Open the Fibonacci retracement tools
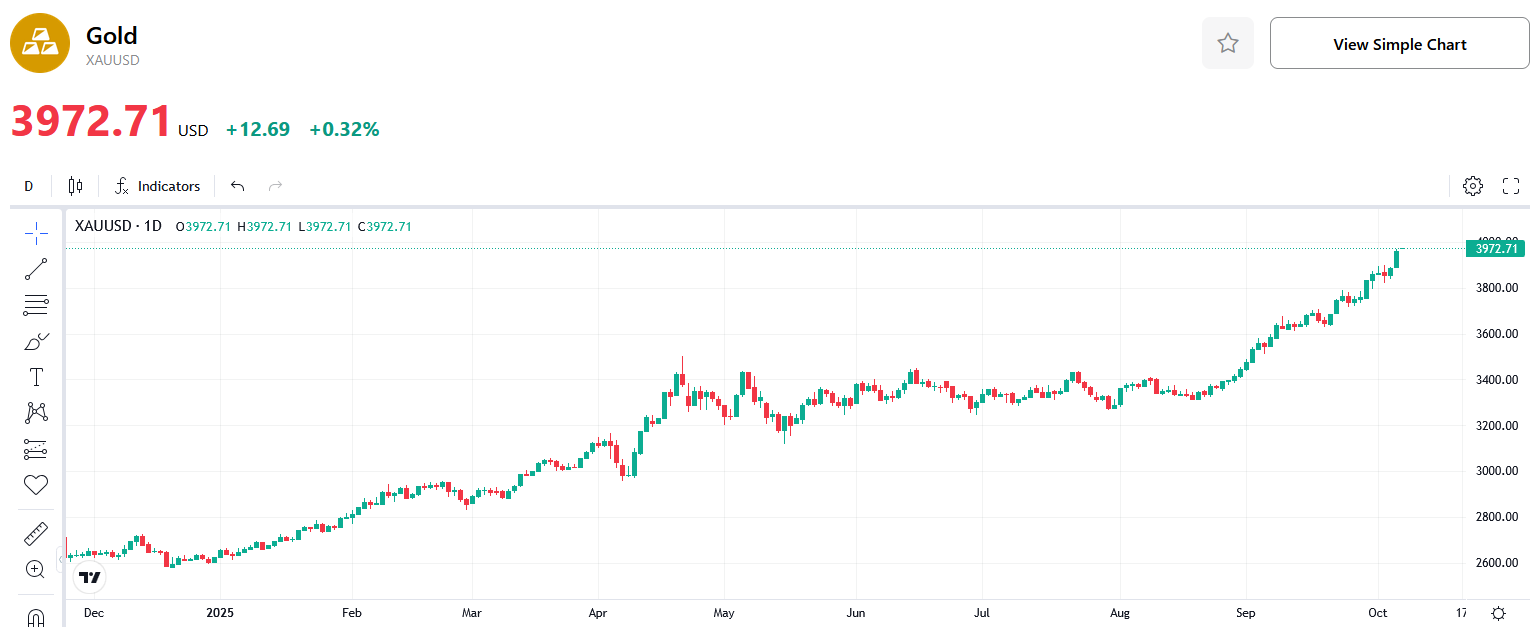 pyautogui.click(x=36, y=306)
